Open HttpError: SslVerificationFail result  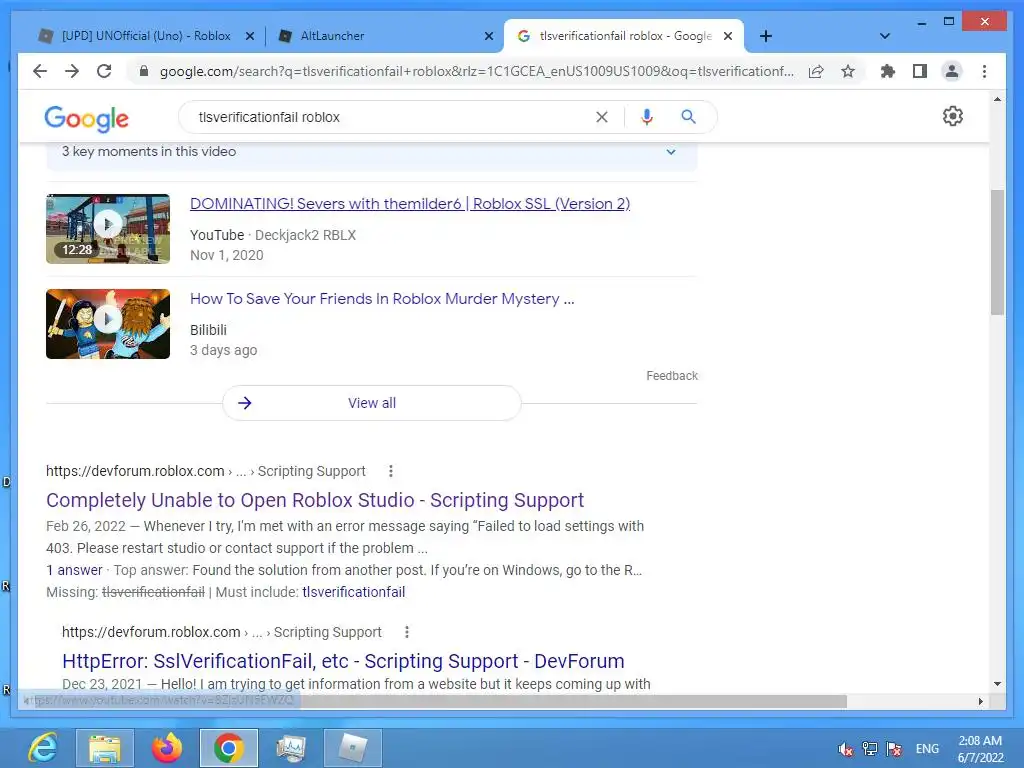tap(344, 661)
